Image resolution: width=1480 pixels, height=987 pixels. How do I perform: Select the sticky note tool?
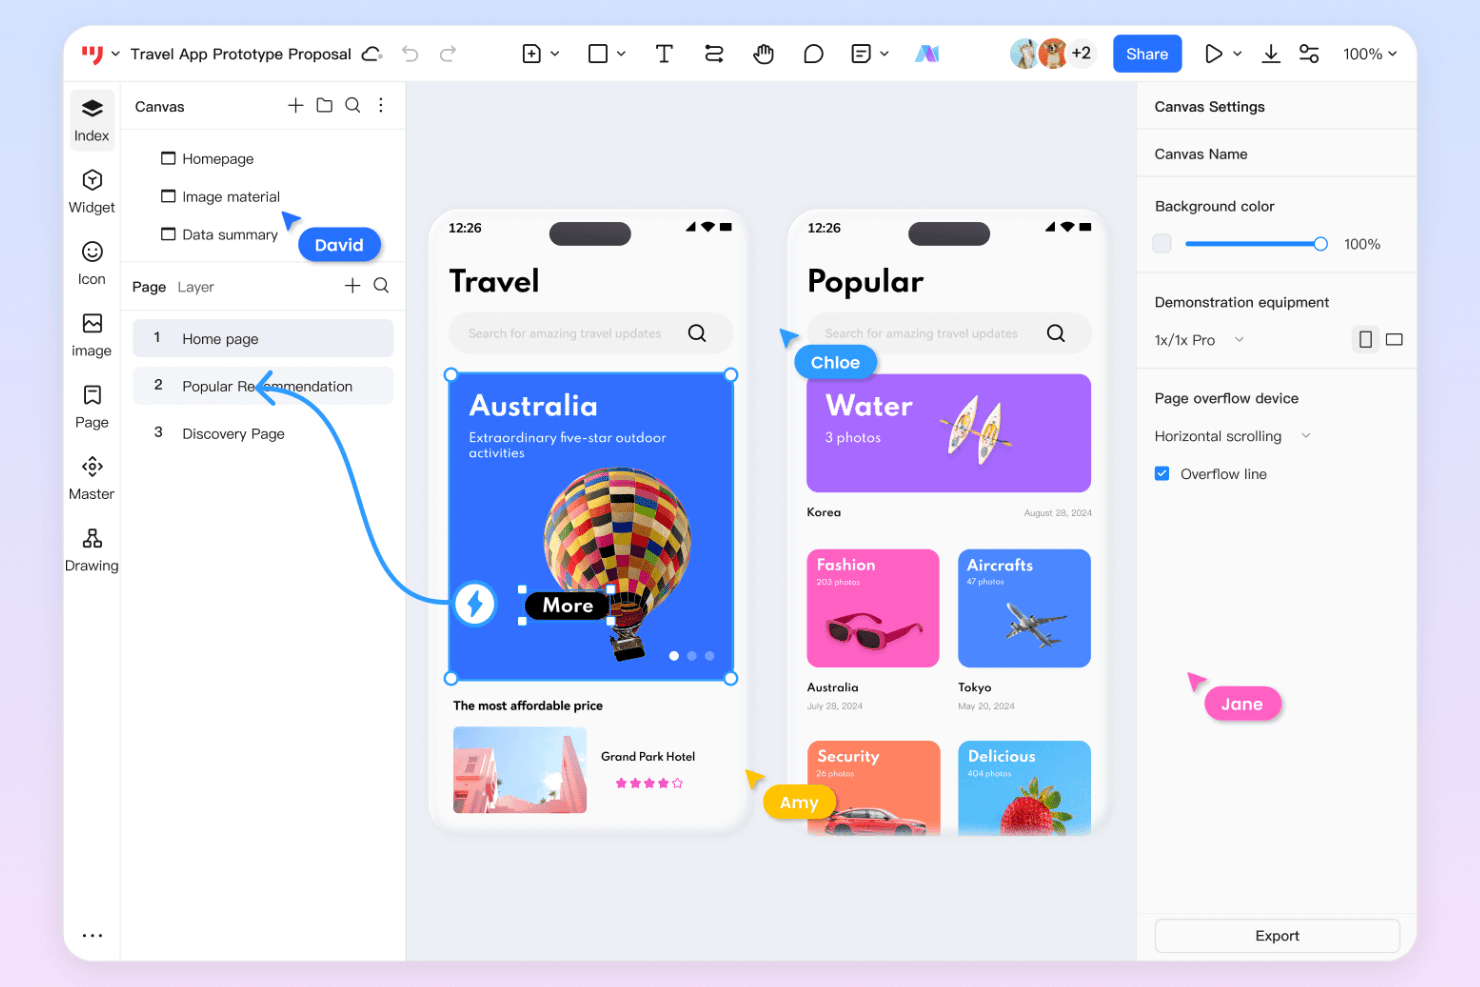[x=861, y=54]
